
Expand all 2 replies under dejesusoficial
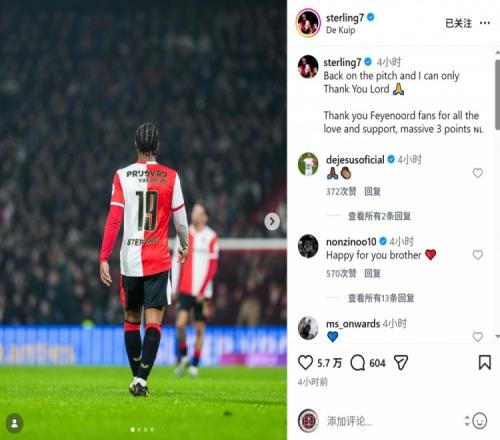379,216
